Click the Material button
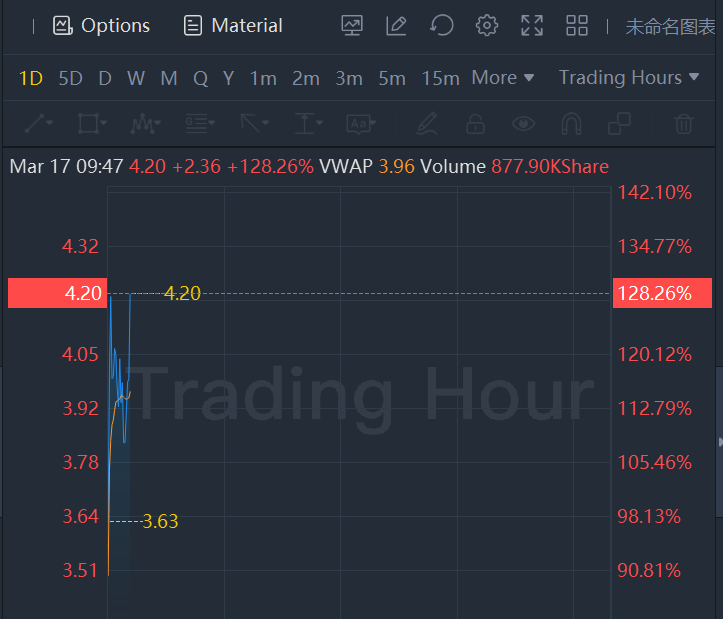Viewport: 723px width, 619px height. (233, 26)
